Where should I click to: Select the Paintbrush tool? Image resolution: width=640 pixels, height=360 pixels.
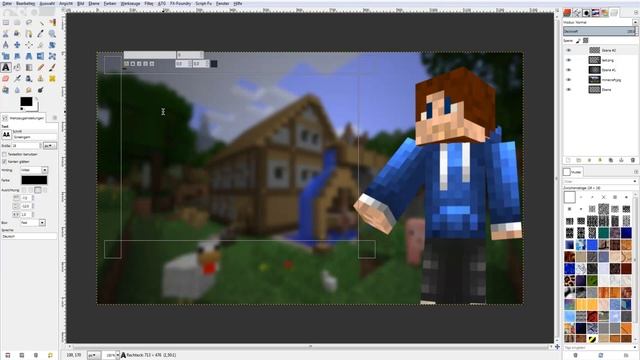pyautogui.click(x=52, y=67)
